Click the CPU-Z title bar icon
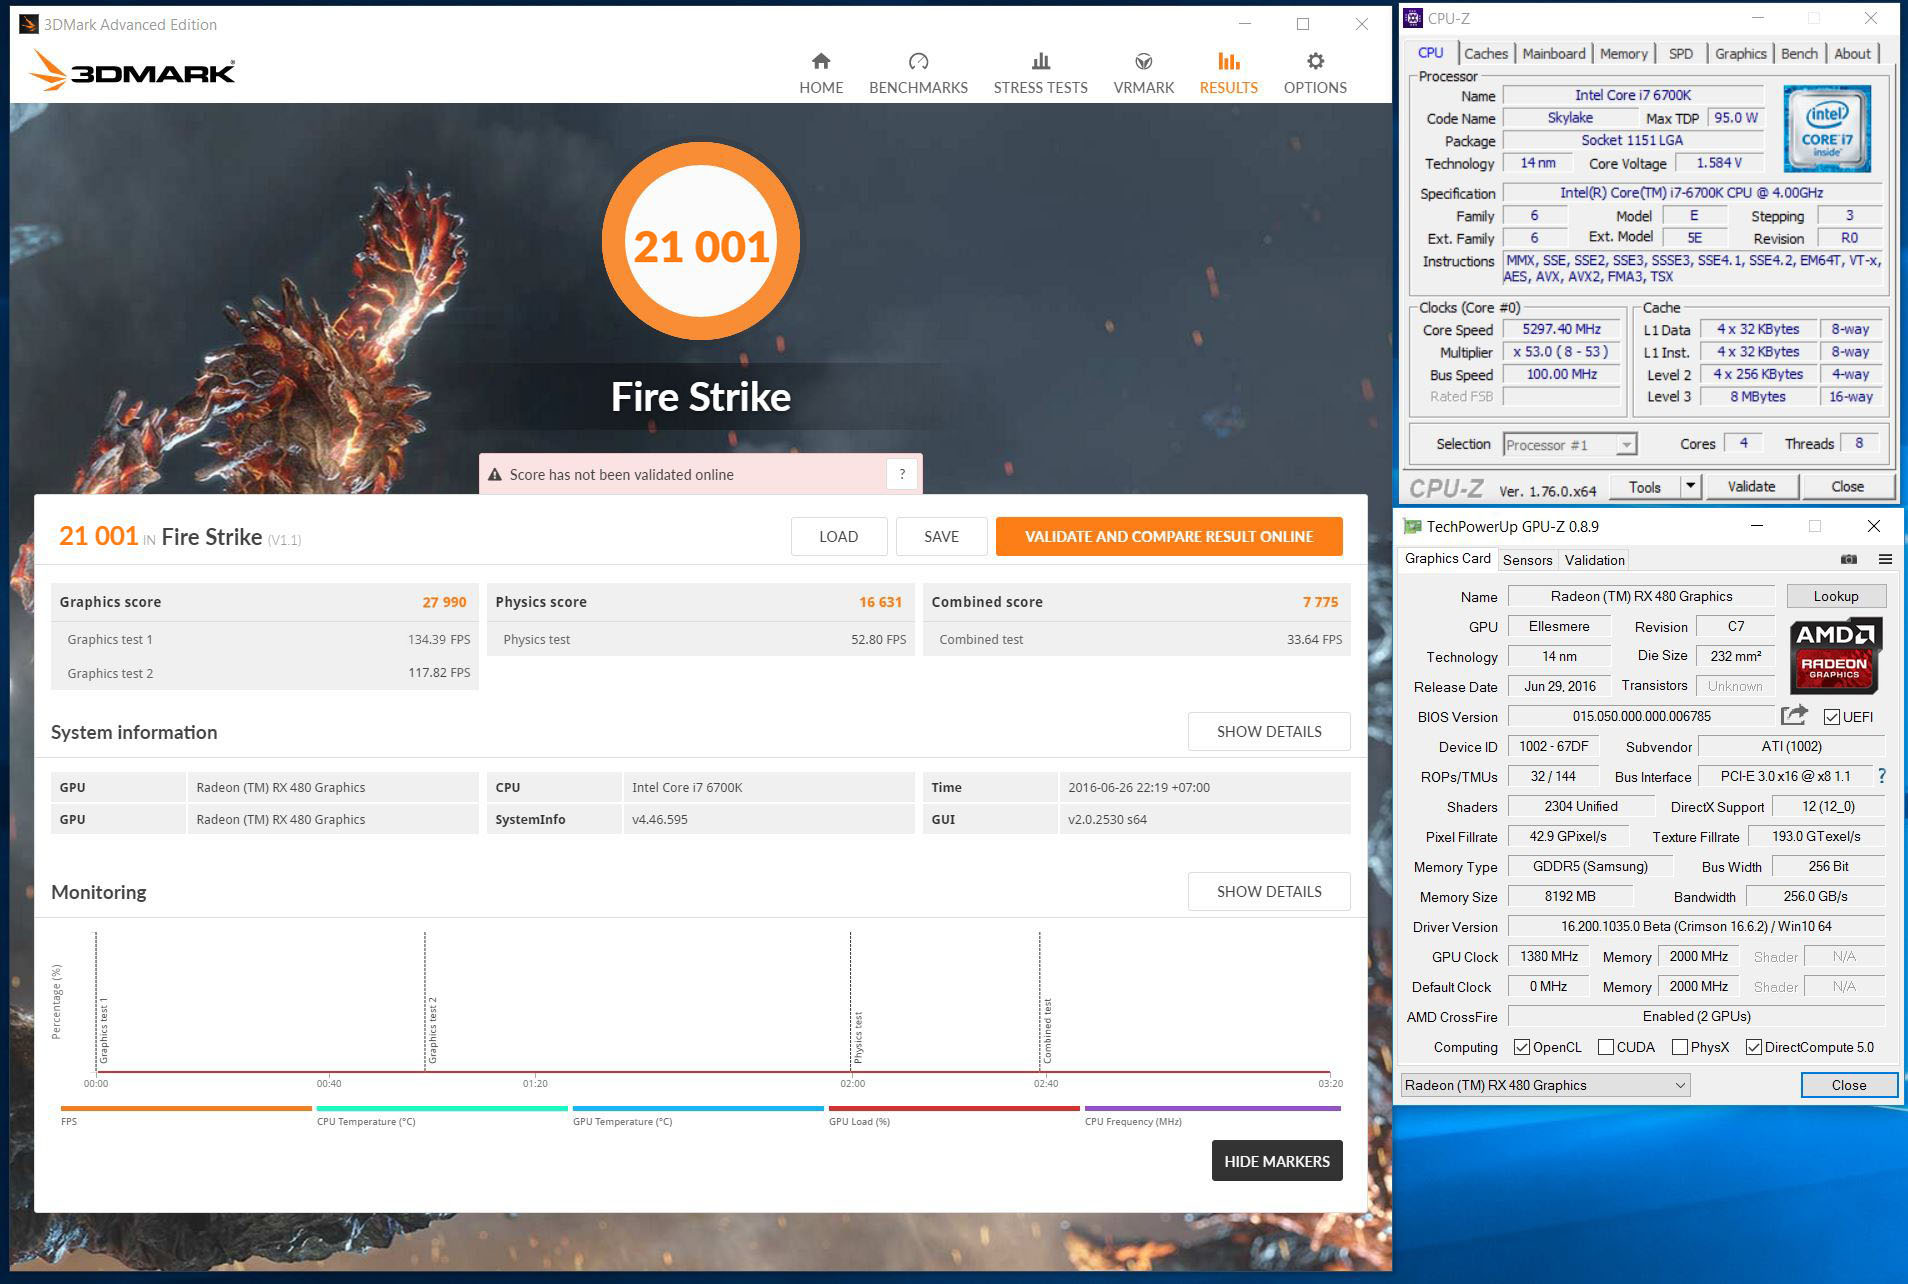1908x1284 pixels. point(1413,18)
